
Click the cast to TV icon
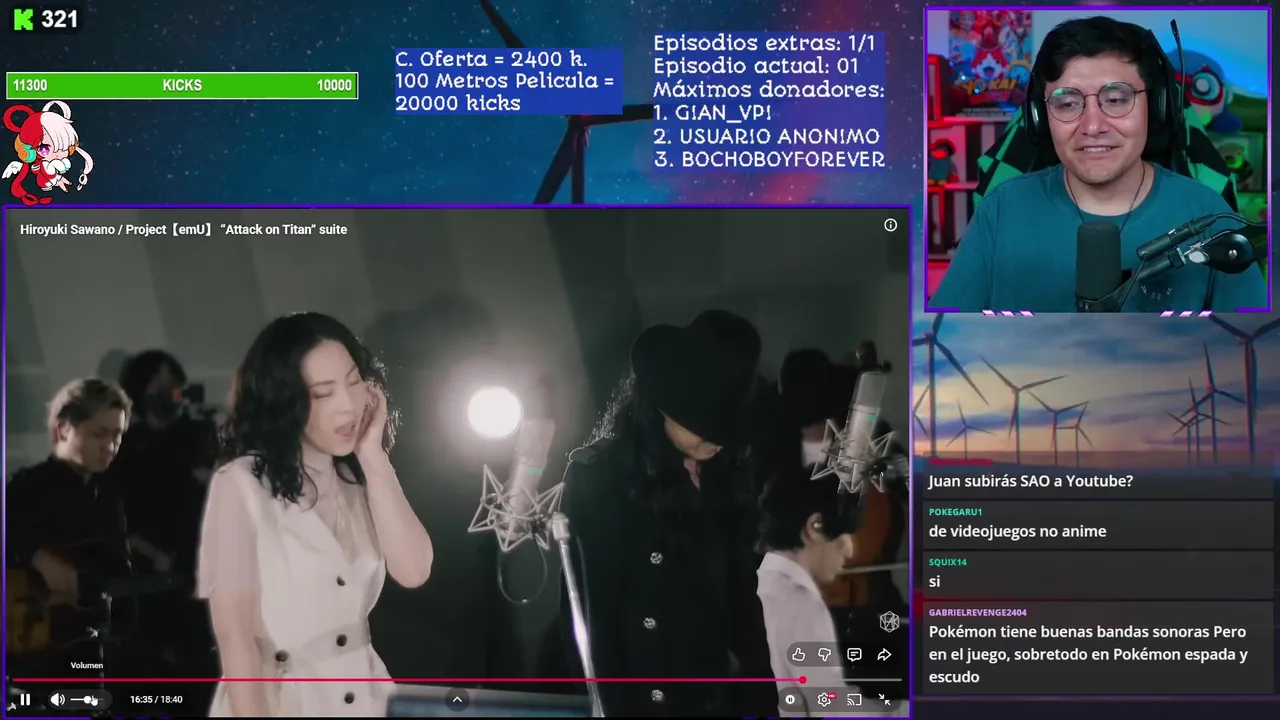click(x=854, y=700)
